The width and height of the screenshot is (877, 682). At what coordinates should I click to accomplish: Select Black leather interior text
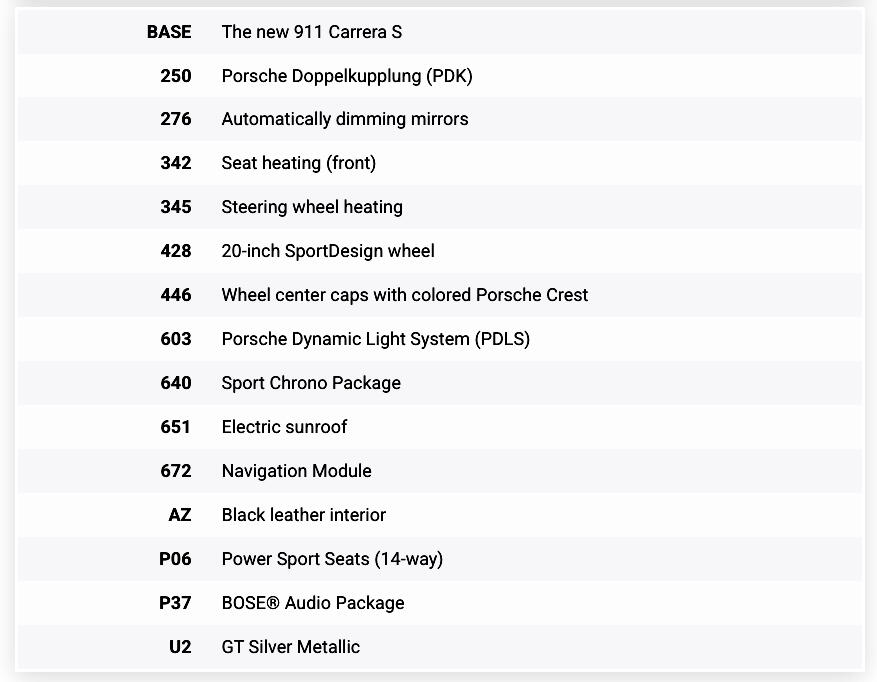[304, 515]
